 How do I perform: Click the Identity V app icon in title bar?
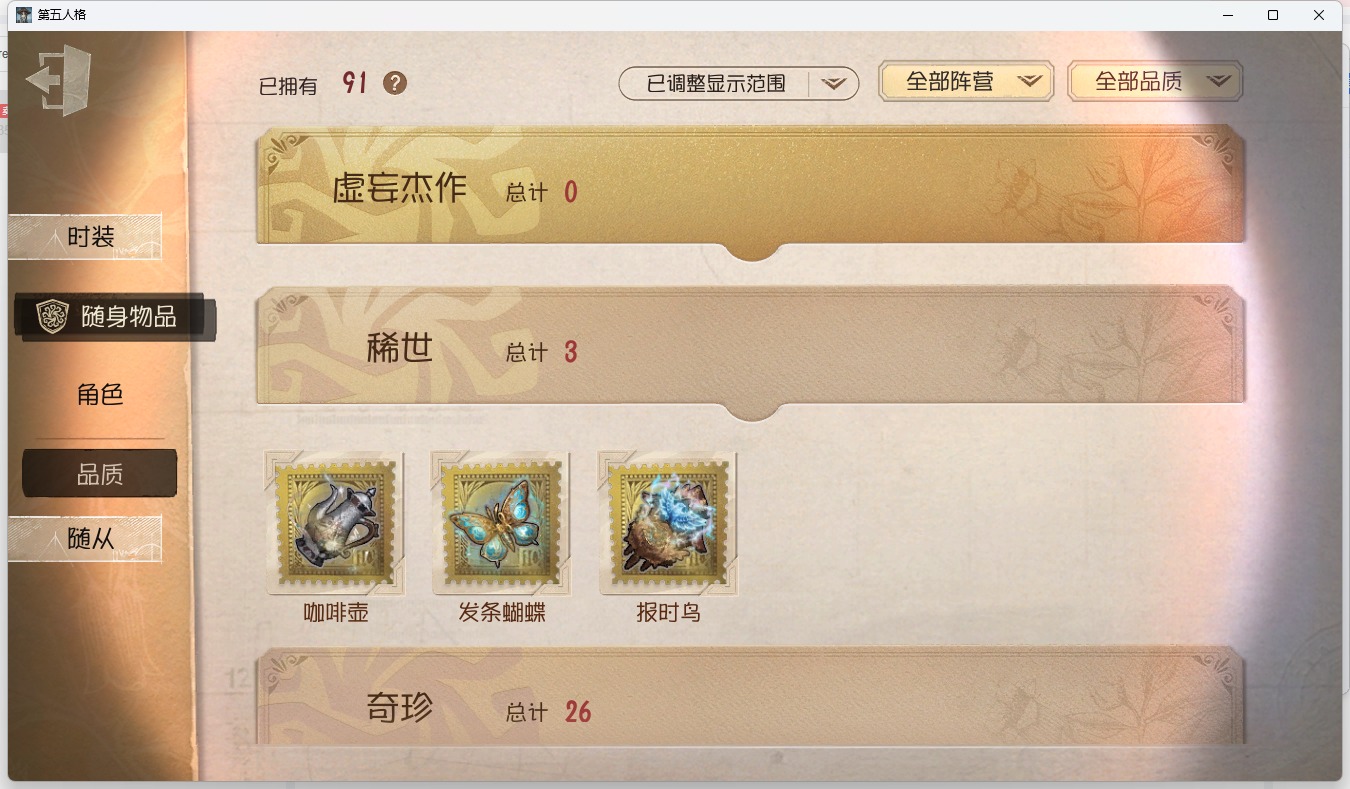pyautogui.click(x=23, y=15)
